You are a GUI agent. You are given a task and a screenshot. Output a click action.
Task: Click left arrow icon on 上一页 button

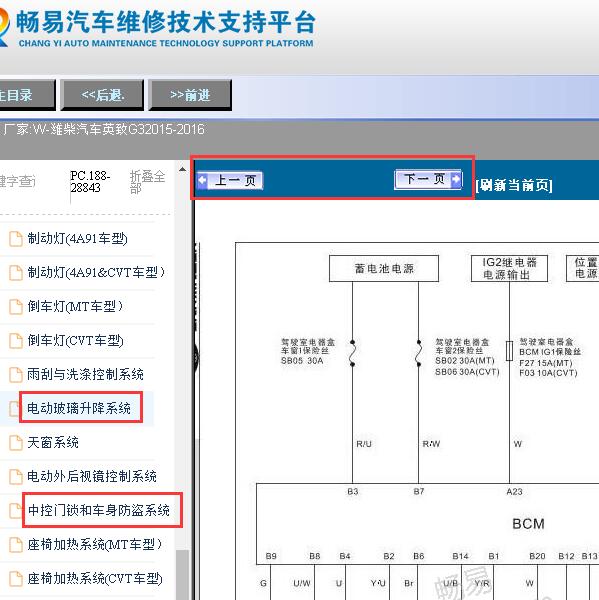click(x=202, y=180)
